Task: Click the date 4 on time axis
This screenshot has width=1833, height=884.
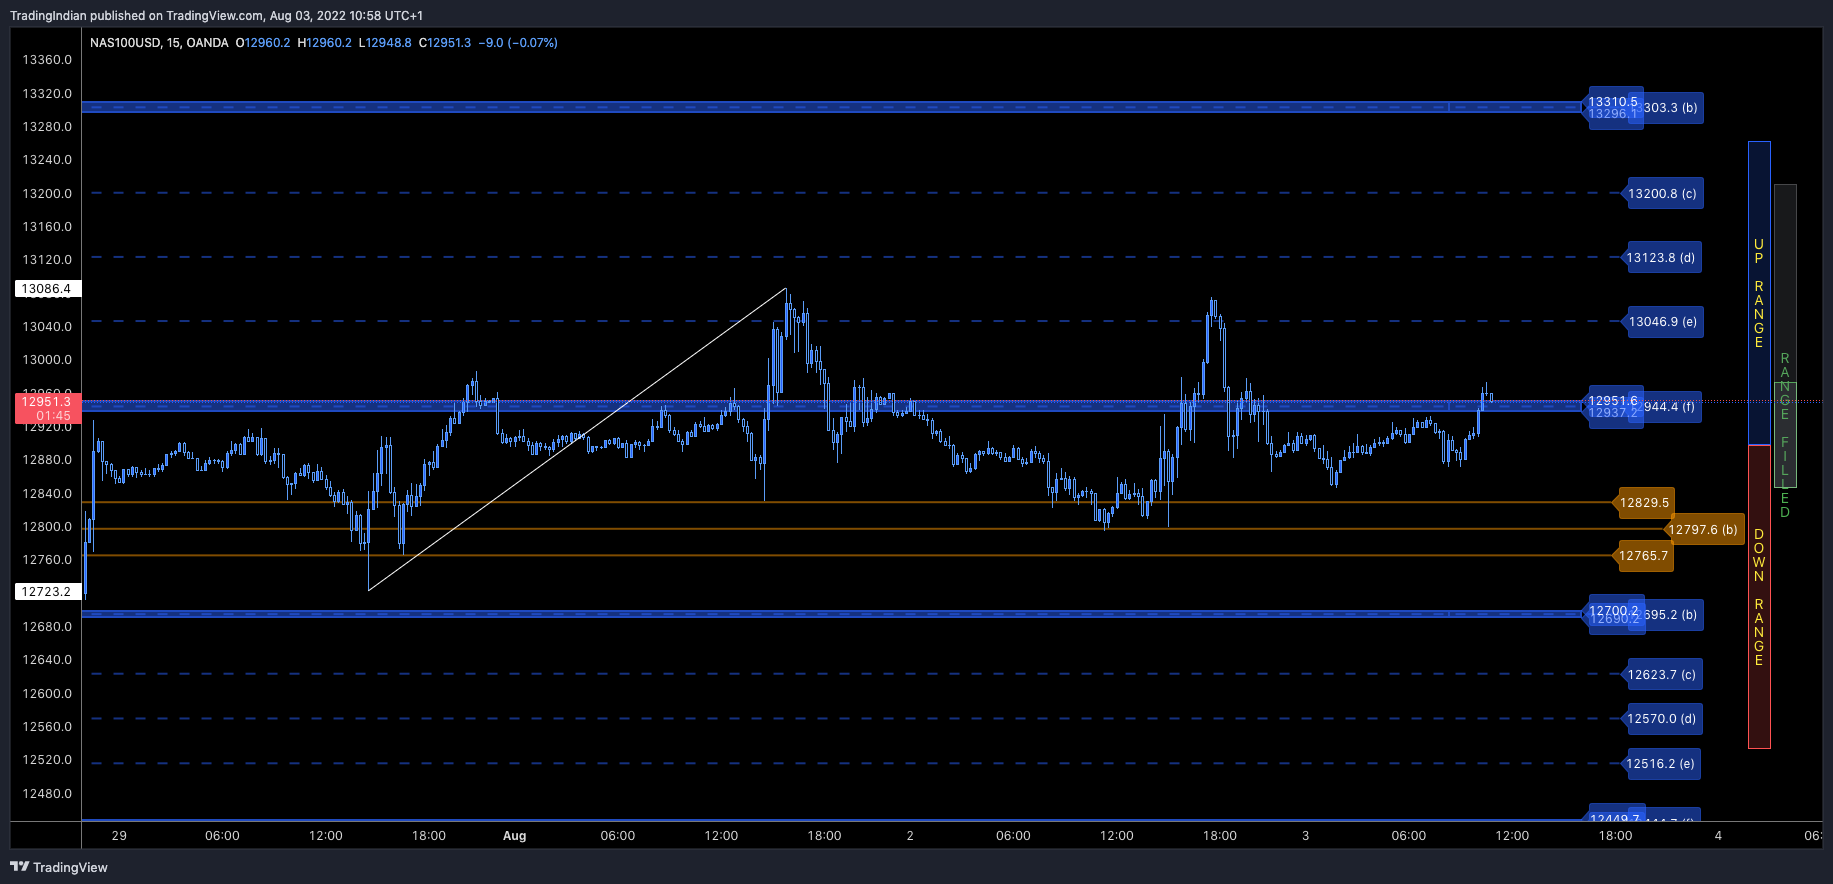Action: (1718, 836)
